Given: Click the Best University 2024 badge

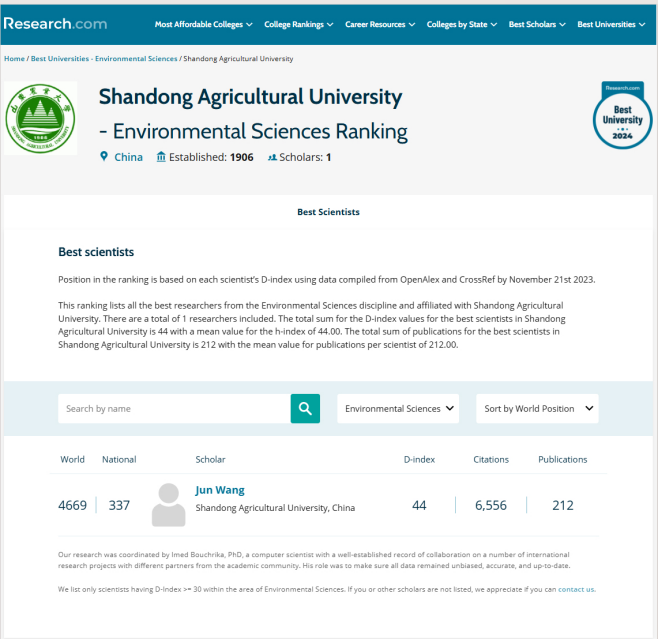Looking at the screenshot, I should tap(622, 115).
